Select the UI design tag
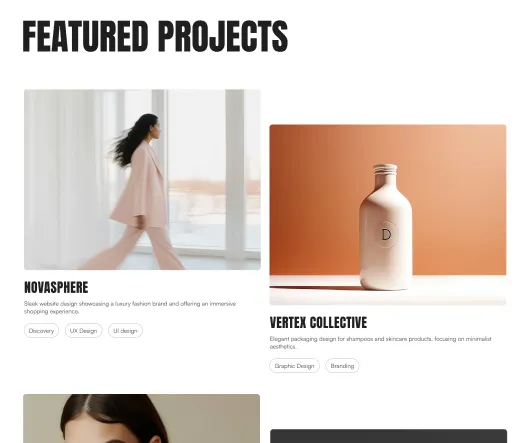528x443 pixels. tap(125, 331)
